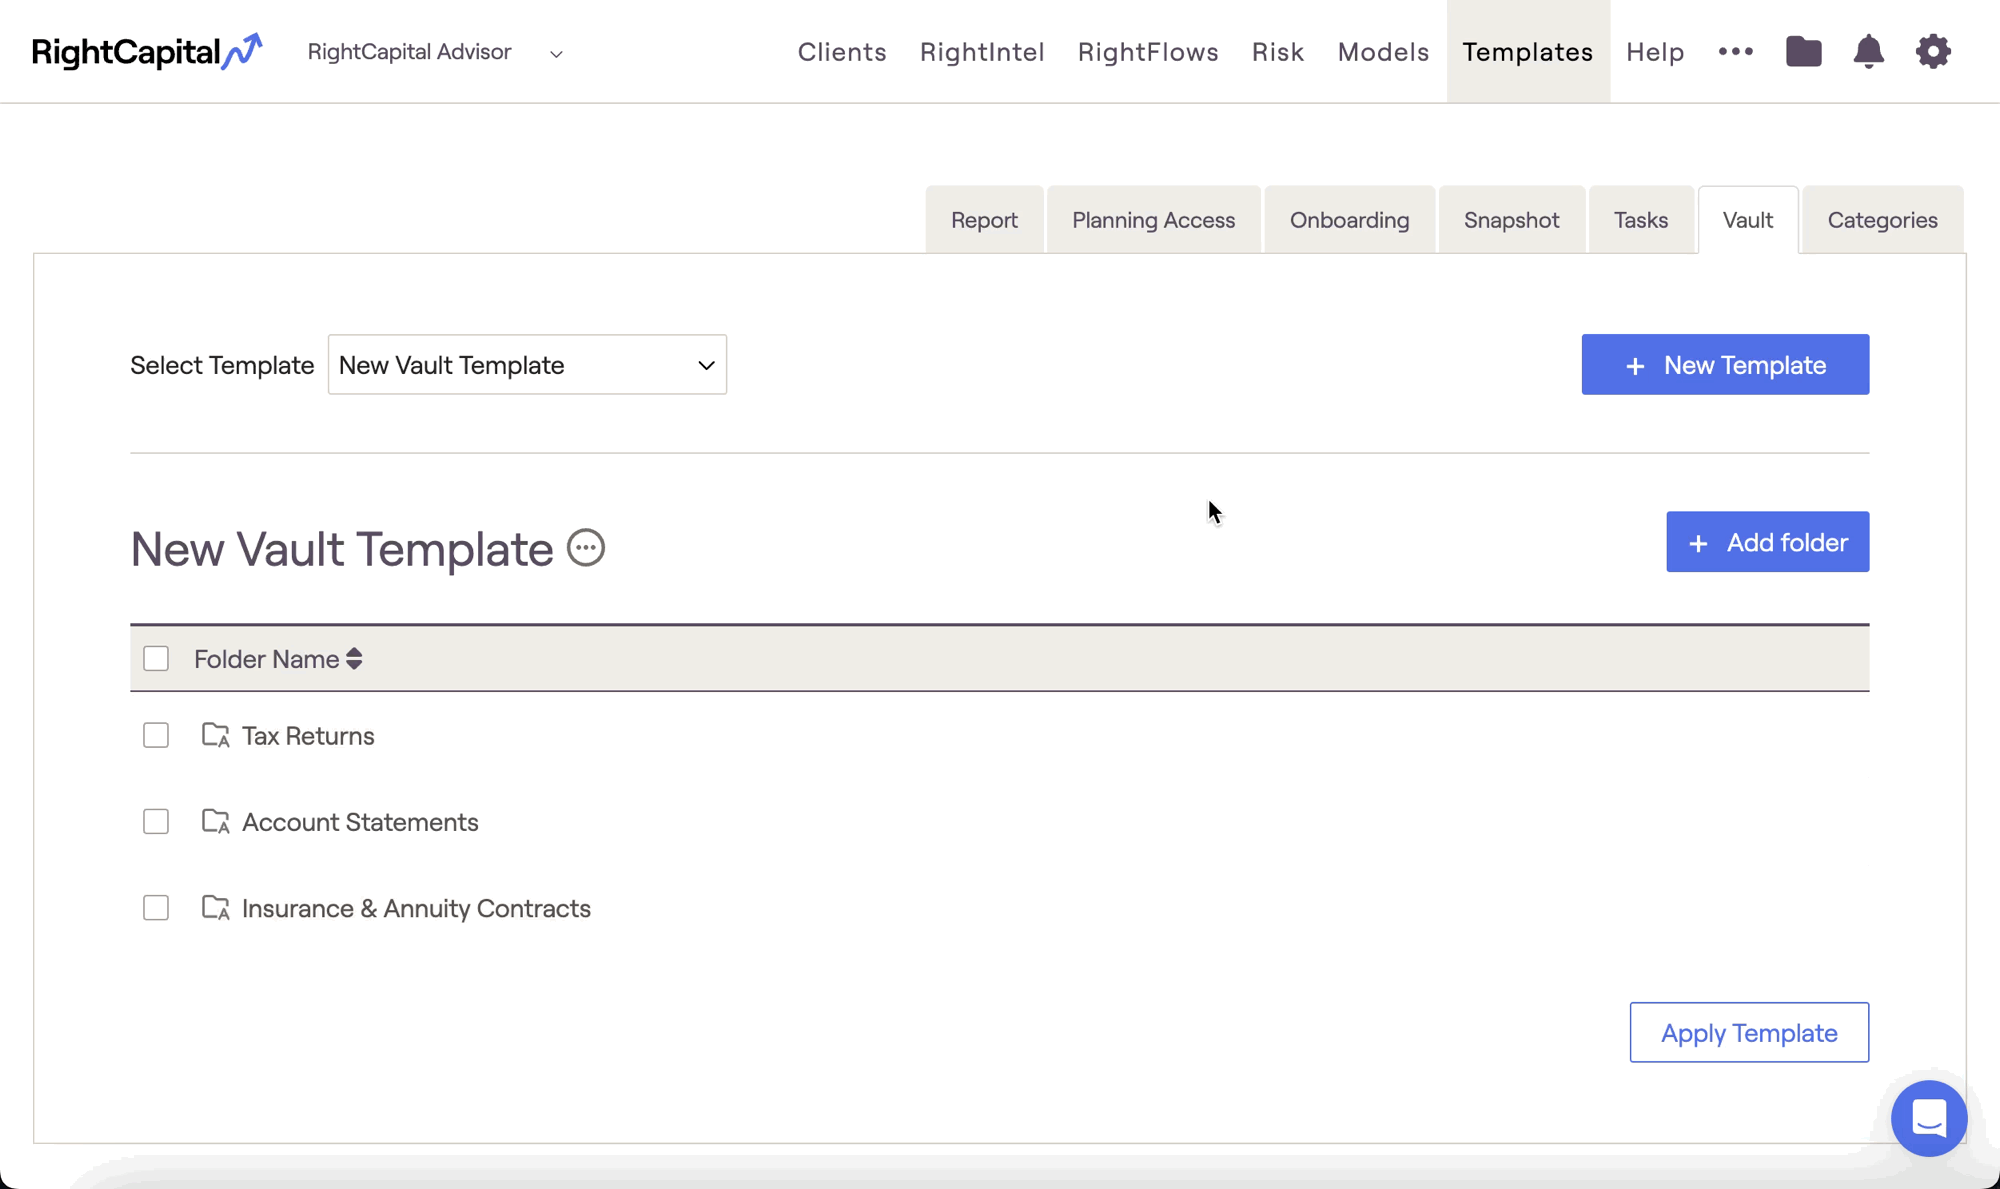Click the Tax Returns folder name
The height and width of the screenshot is (1189, 2000).
[308, 736]
